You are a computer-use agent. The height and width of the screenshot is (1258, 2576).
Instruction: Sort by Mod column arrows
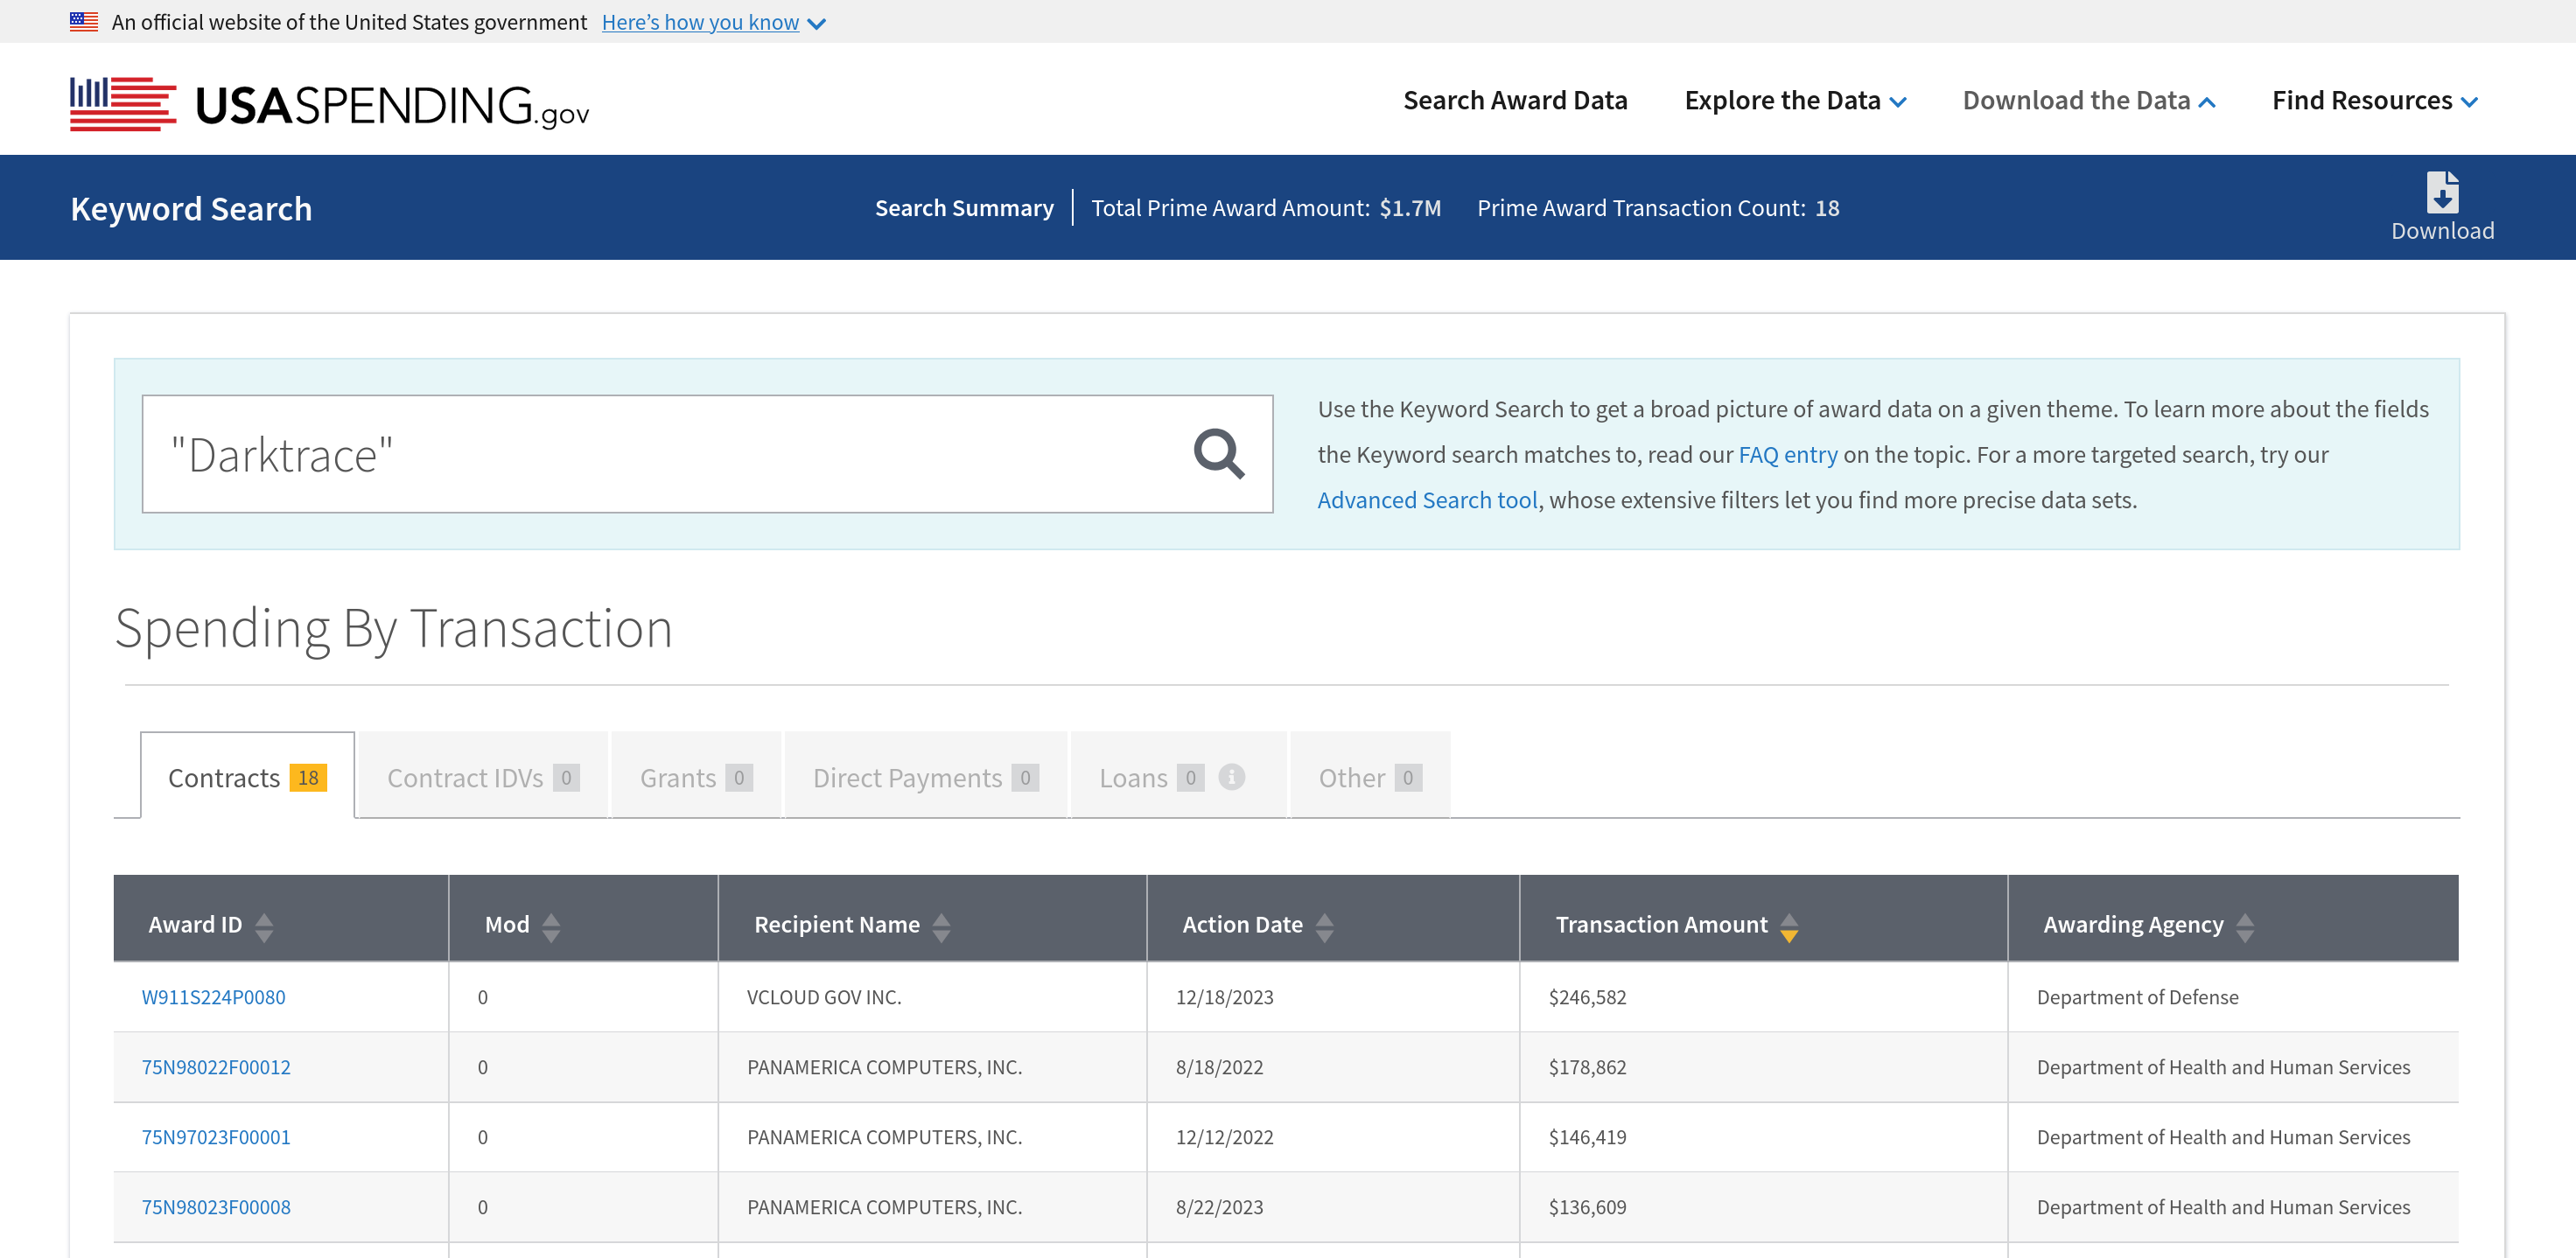tap(551, 927)
